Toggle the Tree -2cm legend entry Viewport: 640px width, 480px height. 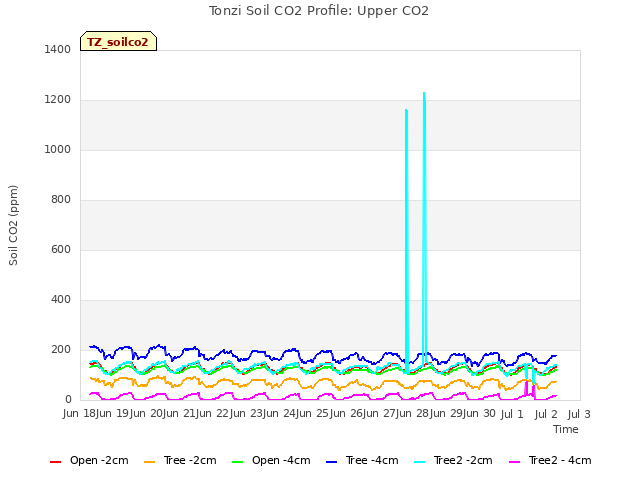point(180,460)
